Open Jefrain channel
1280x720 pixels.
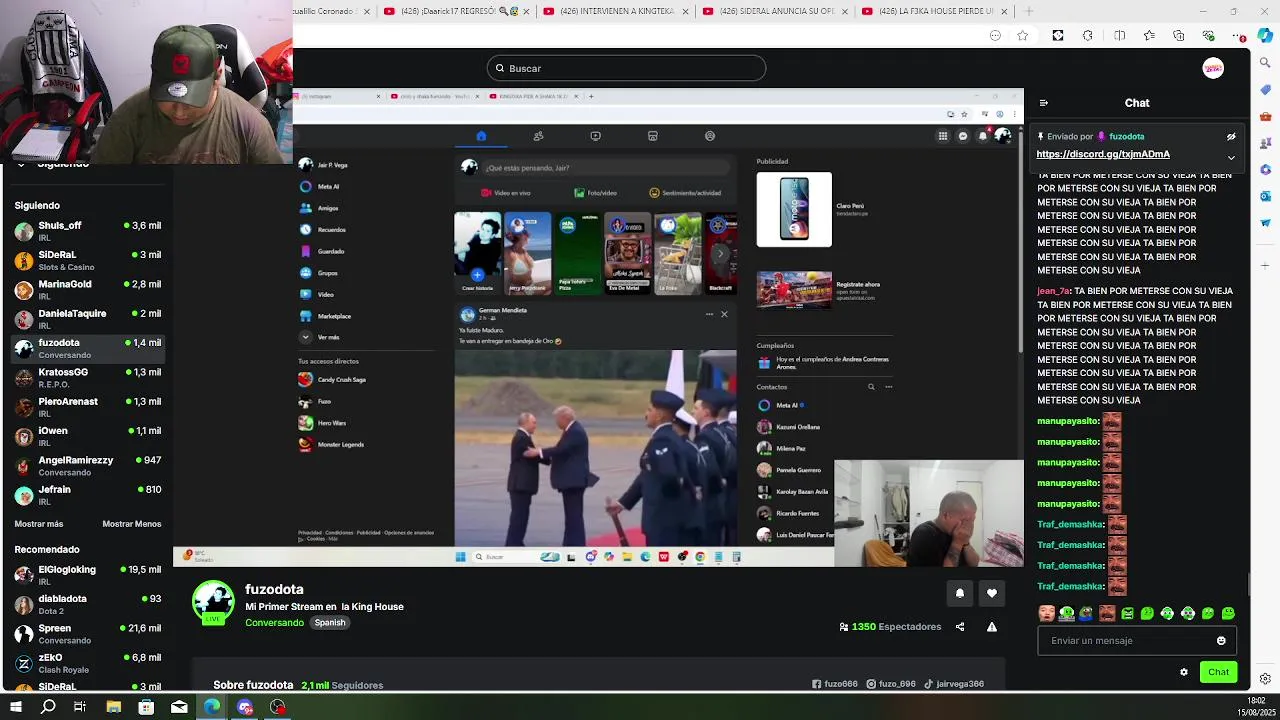(x=87, y=495)
